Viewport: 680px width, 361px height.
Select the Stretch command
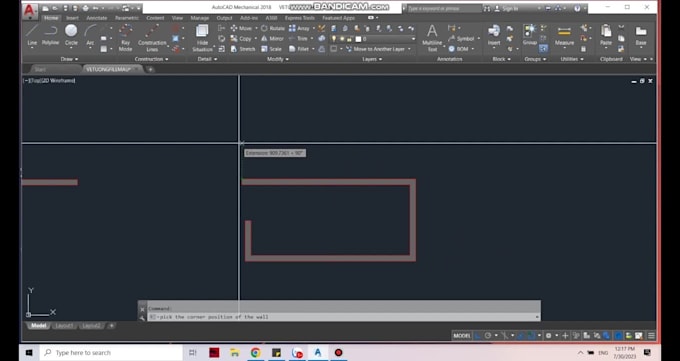pyautogui.click(x=243, y=49)
